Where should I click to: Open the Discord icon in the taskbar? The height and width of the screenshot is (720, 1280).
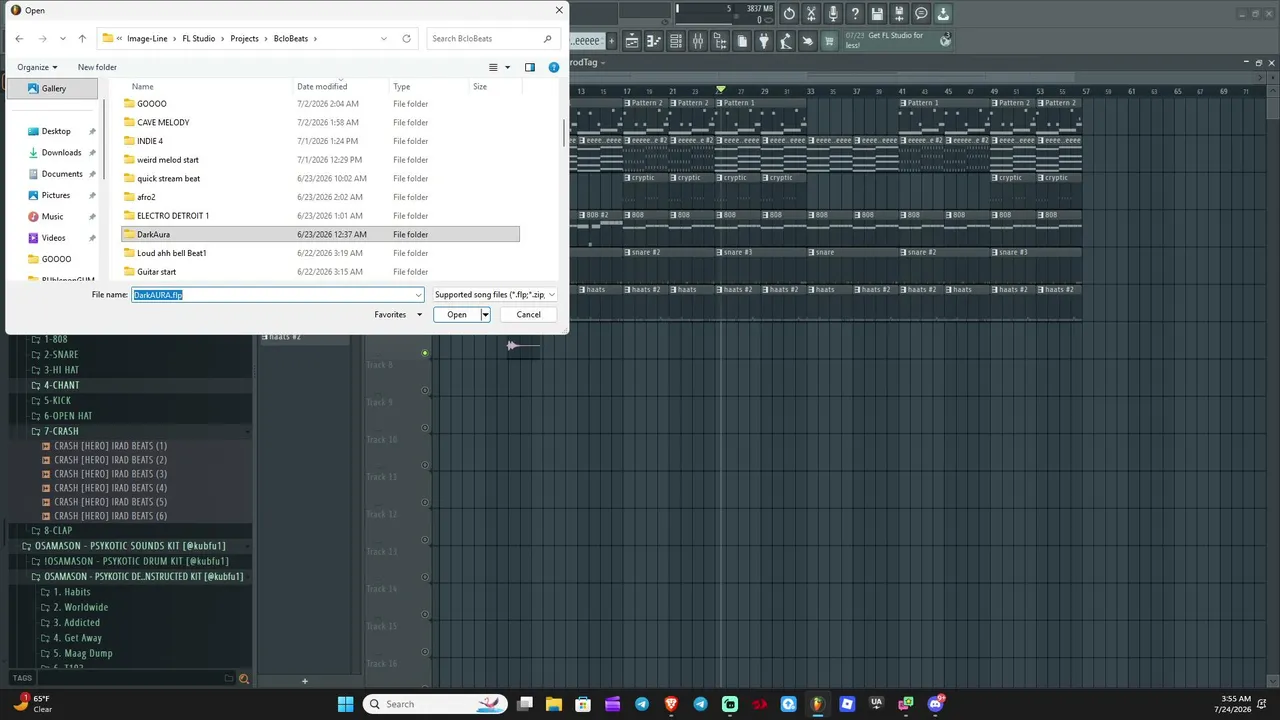(936, 704)
